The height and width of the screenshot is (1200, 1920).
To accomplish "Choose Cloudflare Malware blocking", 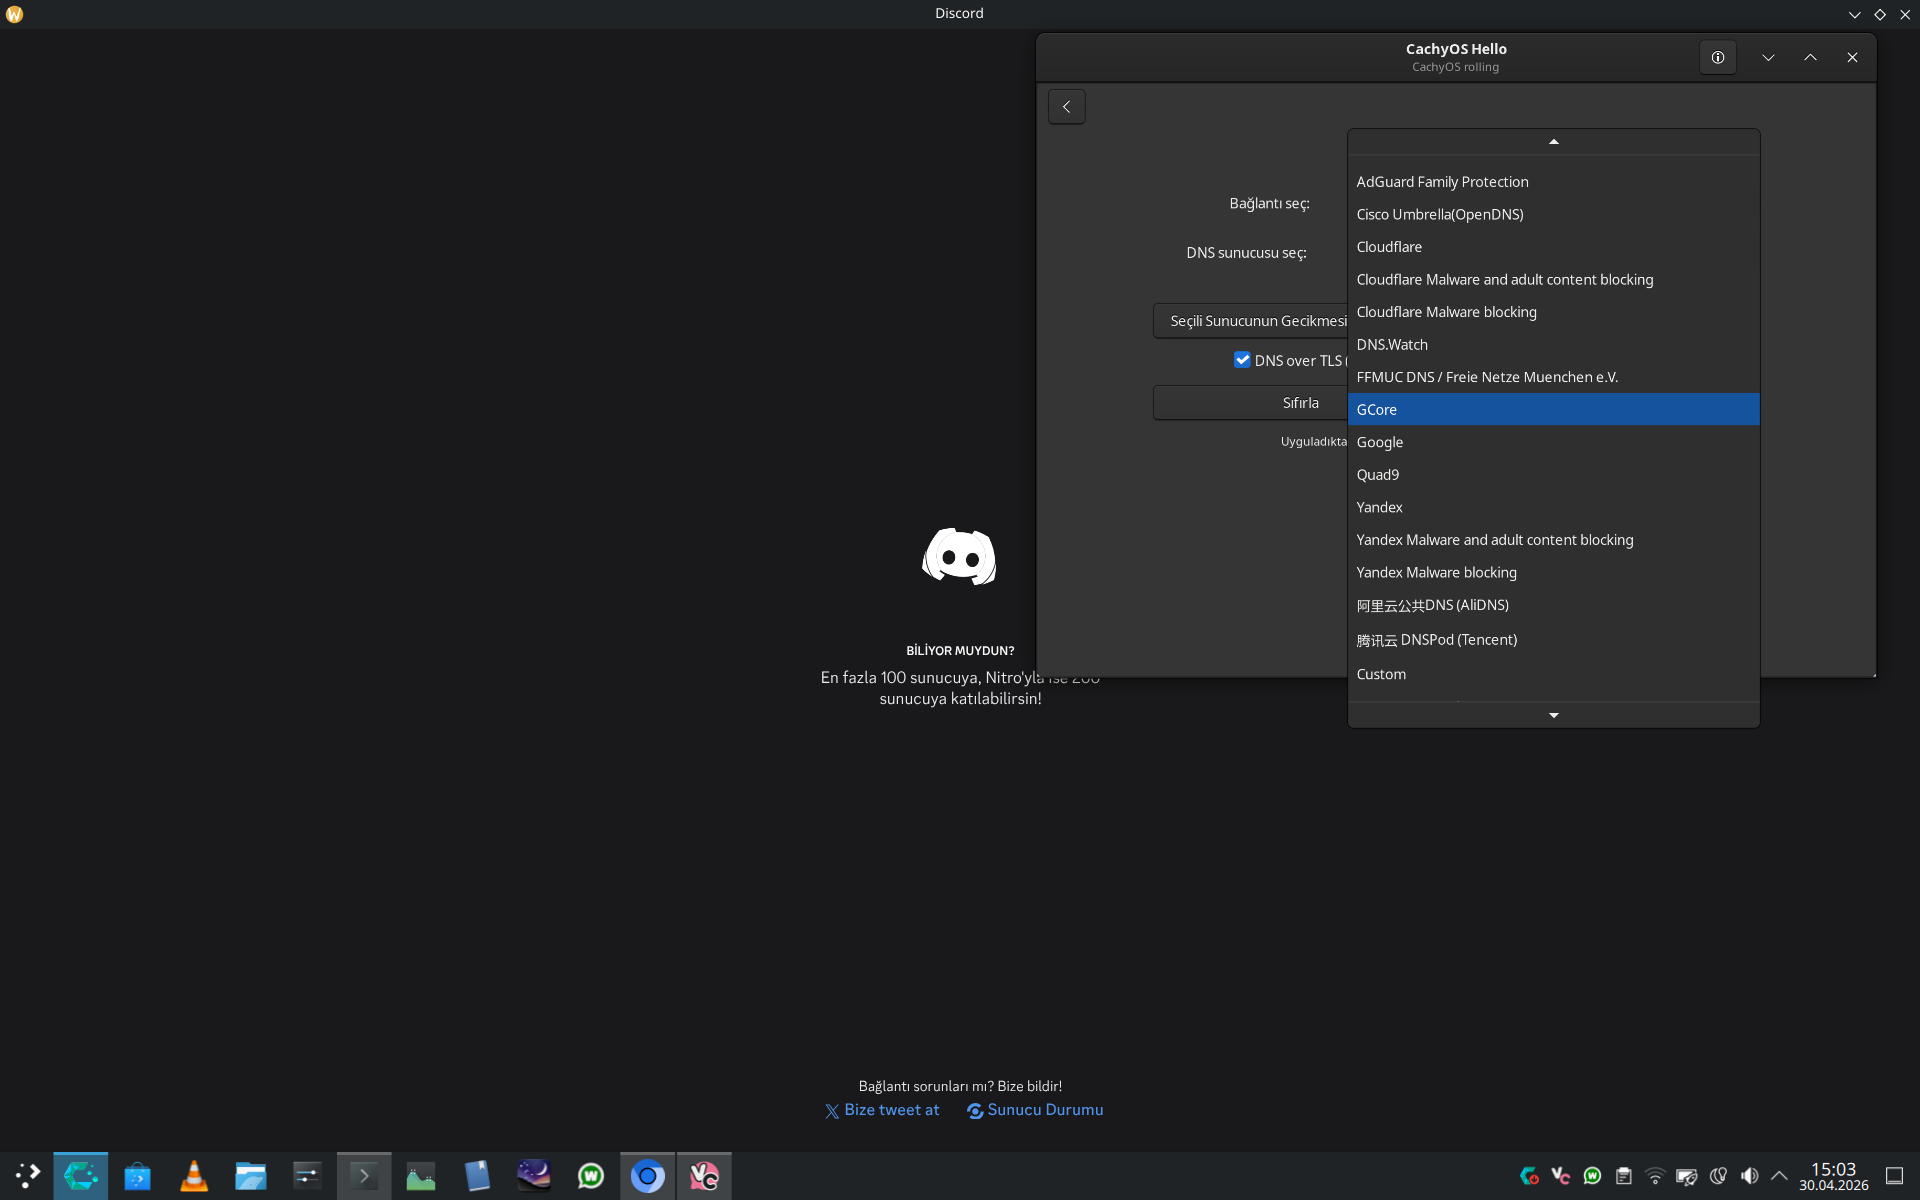I will coord(1553,312).
